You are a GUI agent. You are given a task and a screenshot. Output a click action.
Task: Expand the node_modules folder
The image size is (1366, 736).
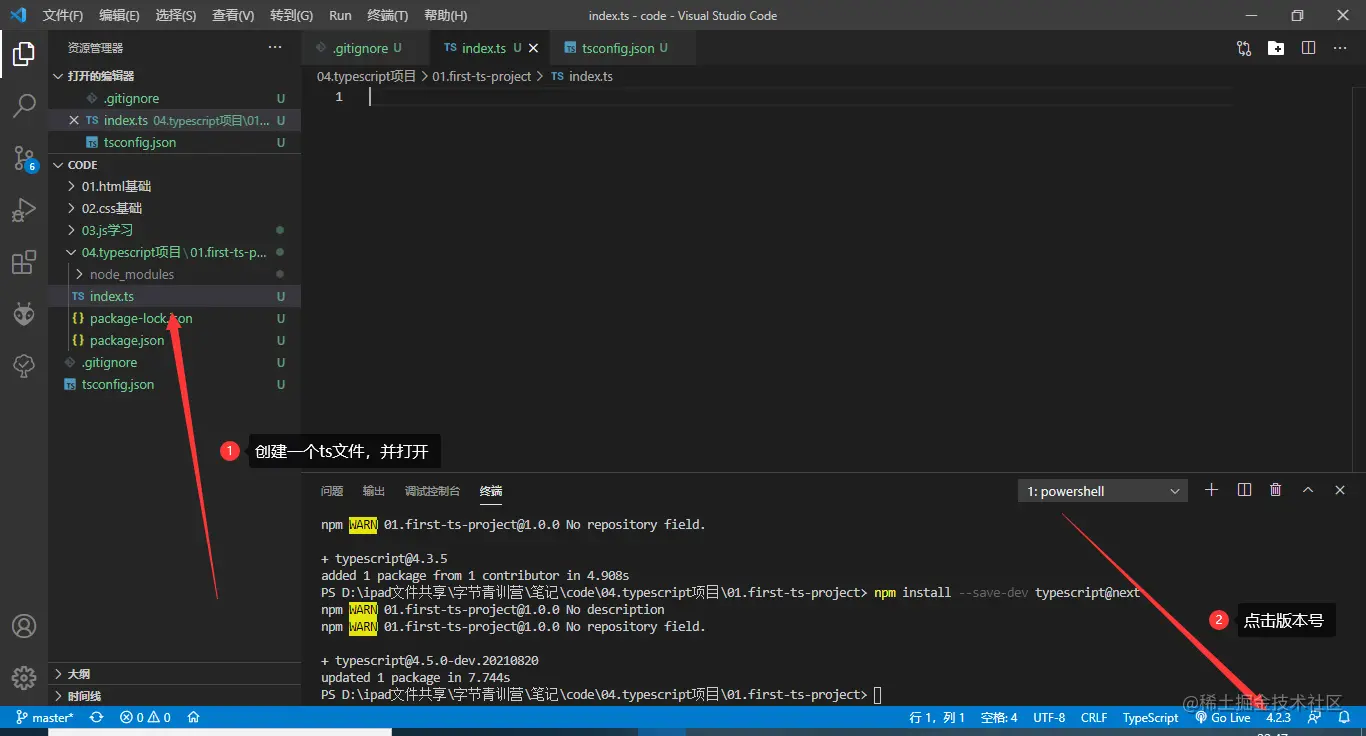175,274
